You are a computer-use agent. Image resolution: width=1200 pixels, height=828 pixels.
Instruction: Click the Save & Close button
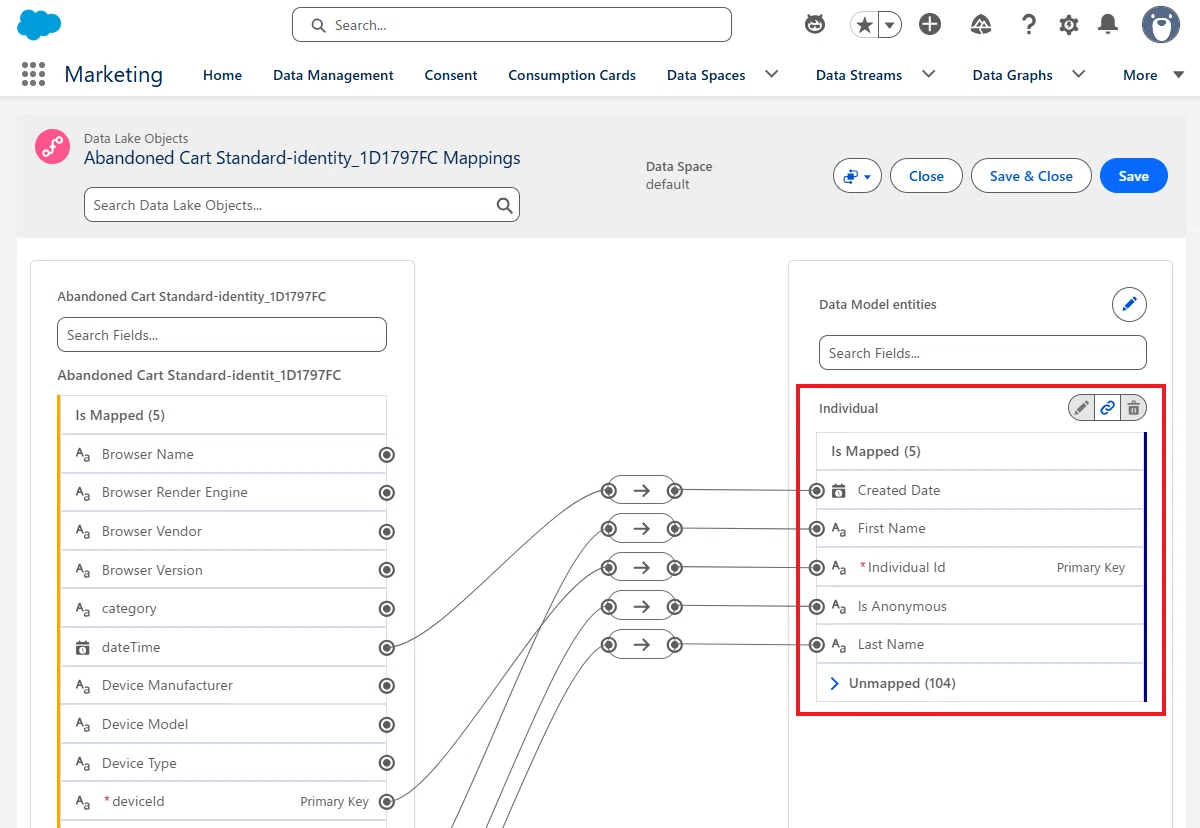coord(1031,176)
